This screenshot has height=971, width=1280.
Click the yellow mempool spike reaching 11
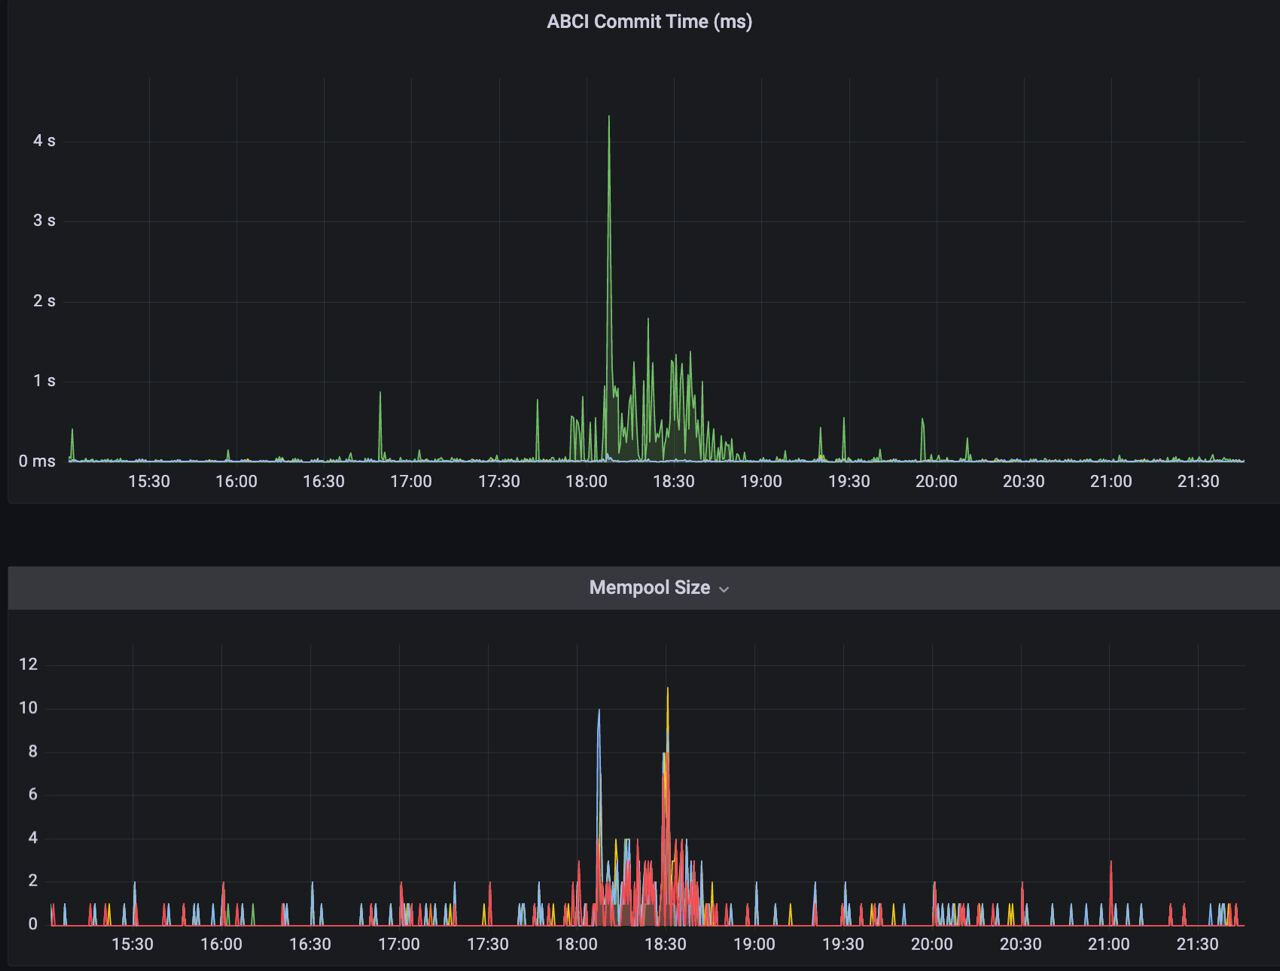667,690
